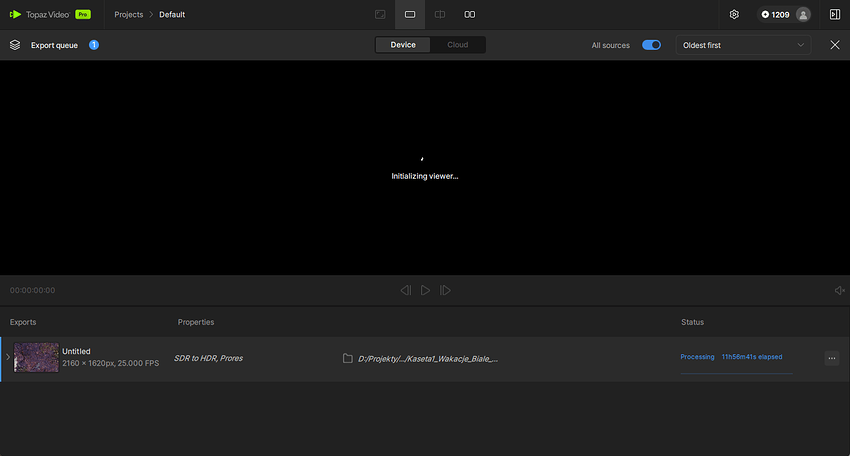Toggle the muted speaker icon
The height and width of the screenshot is (456, 850).
click(839, 291)
